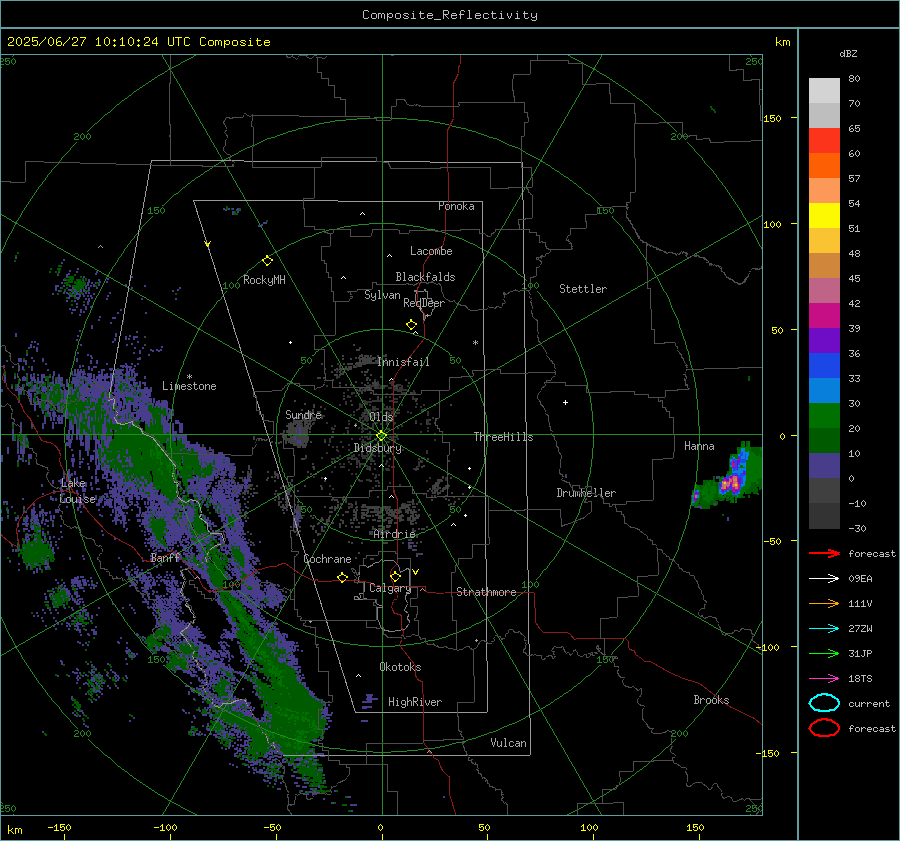Click the Brooks label
900x841 pixels.
pos(711,700)
